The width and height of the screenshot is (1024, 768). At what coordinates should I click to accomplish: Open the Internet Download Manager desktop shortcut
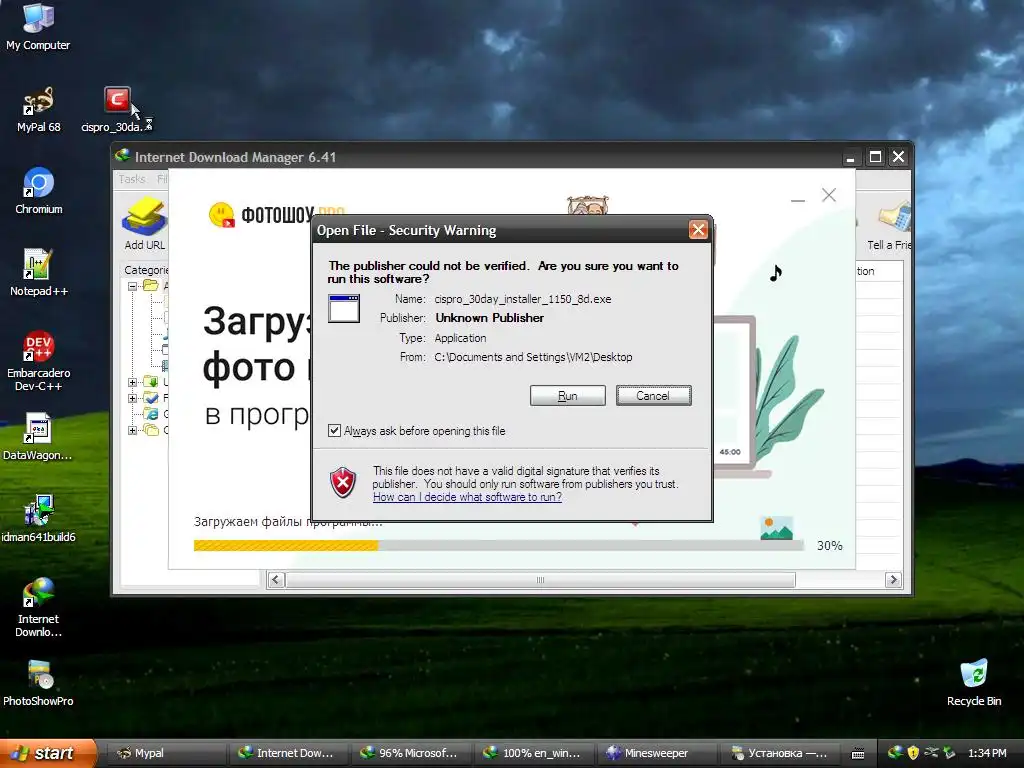pos(38,607)
